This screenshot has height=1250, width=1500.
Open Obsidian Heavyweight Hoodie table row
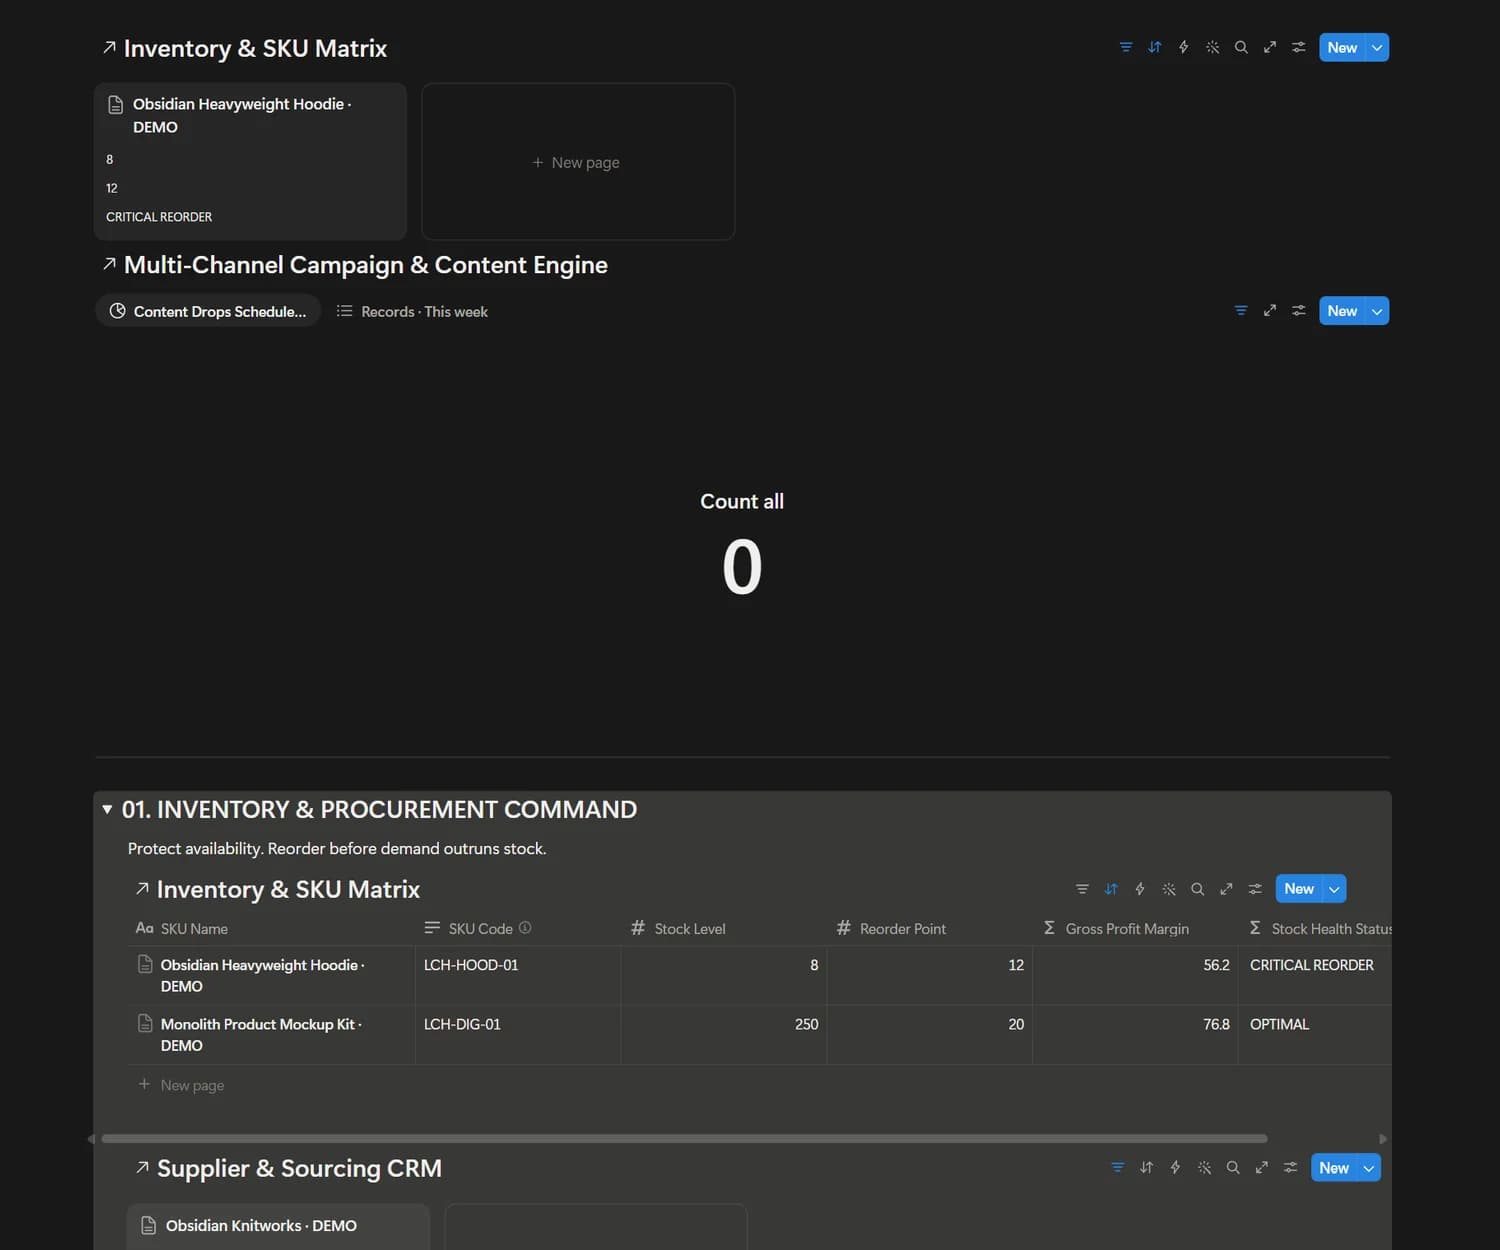point(262,975)
